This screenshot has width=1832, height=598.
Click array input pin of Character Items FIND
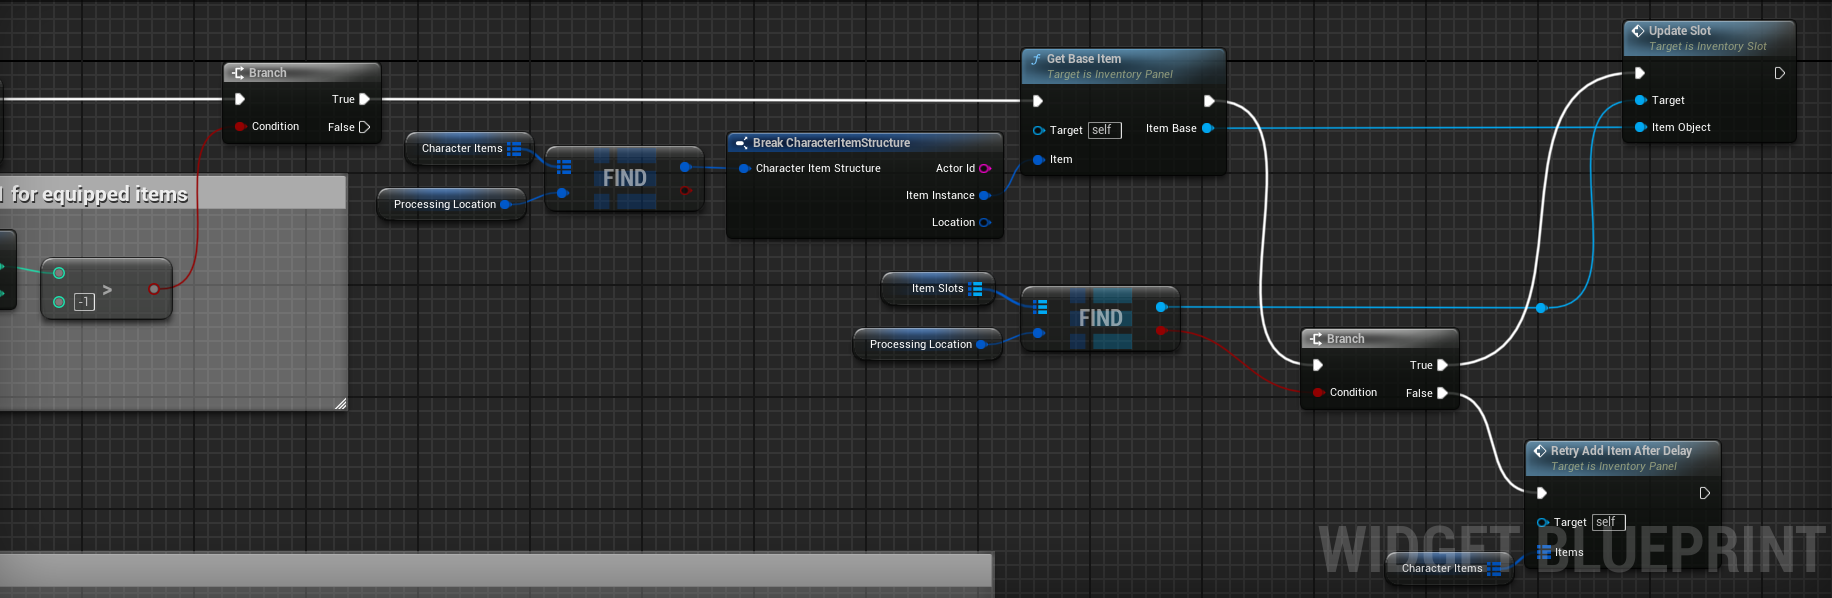pyautogui.click(x=564, y=167)
